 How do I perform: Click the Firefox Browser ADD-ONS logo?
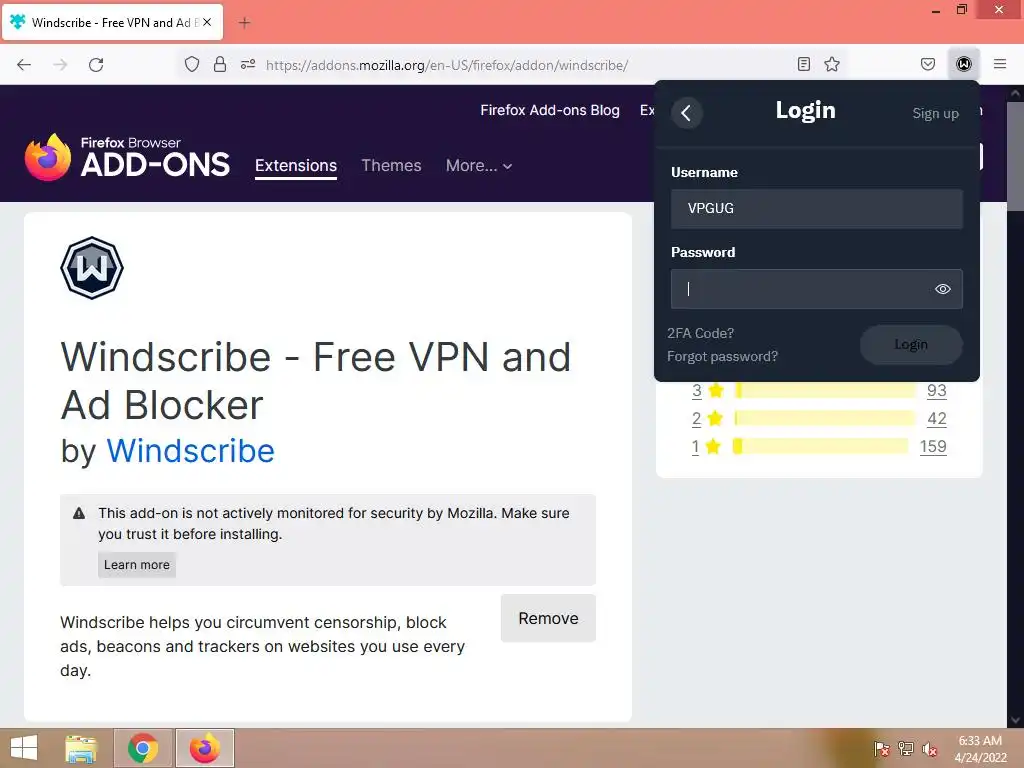click(x=127, y=157)
